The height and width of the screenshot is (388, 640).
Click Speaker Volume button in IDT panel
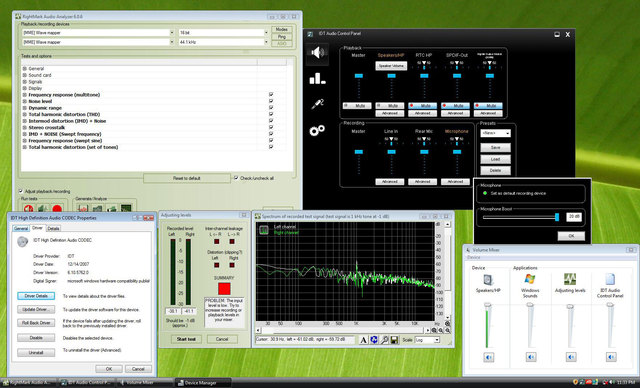(391, 66)
